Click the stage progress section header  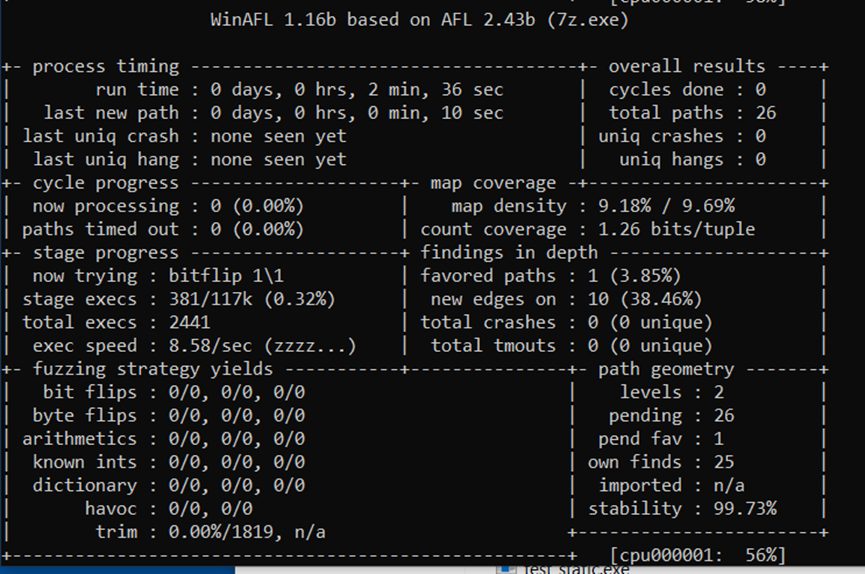point(105,252)
